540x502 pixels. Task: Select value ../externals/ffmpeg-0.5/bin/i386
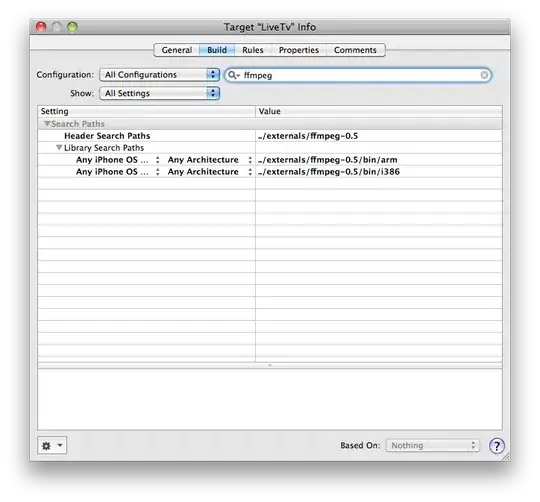[329, 171]
